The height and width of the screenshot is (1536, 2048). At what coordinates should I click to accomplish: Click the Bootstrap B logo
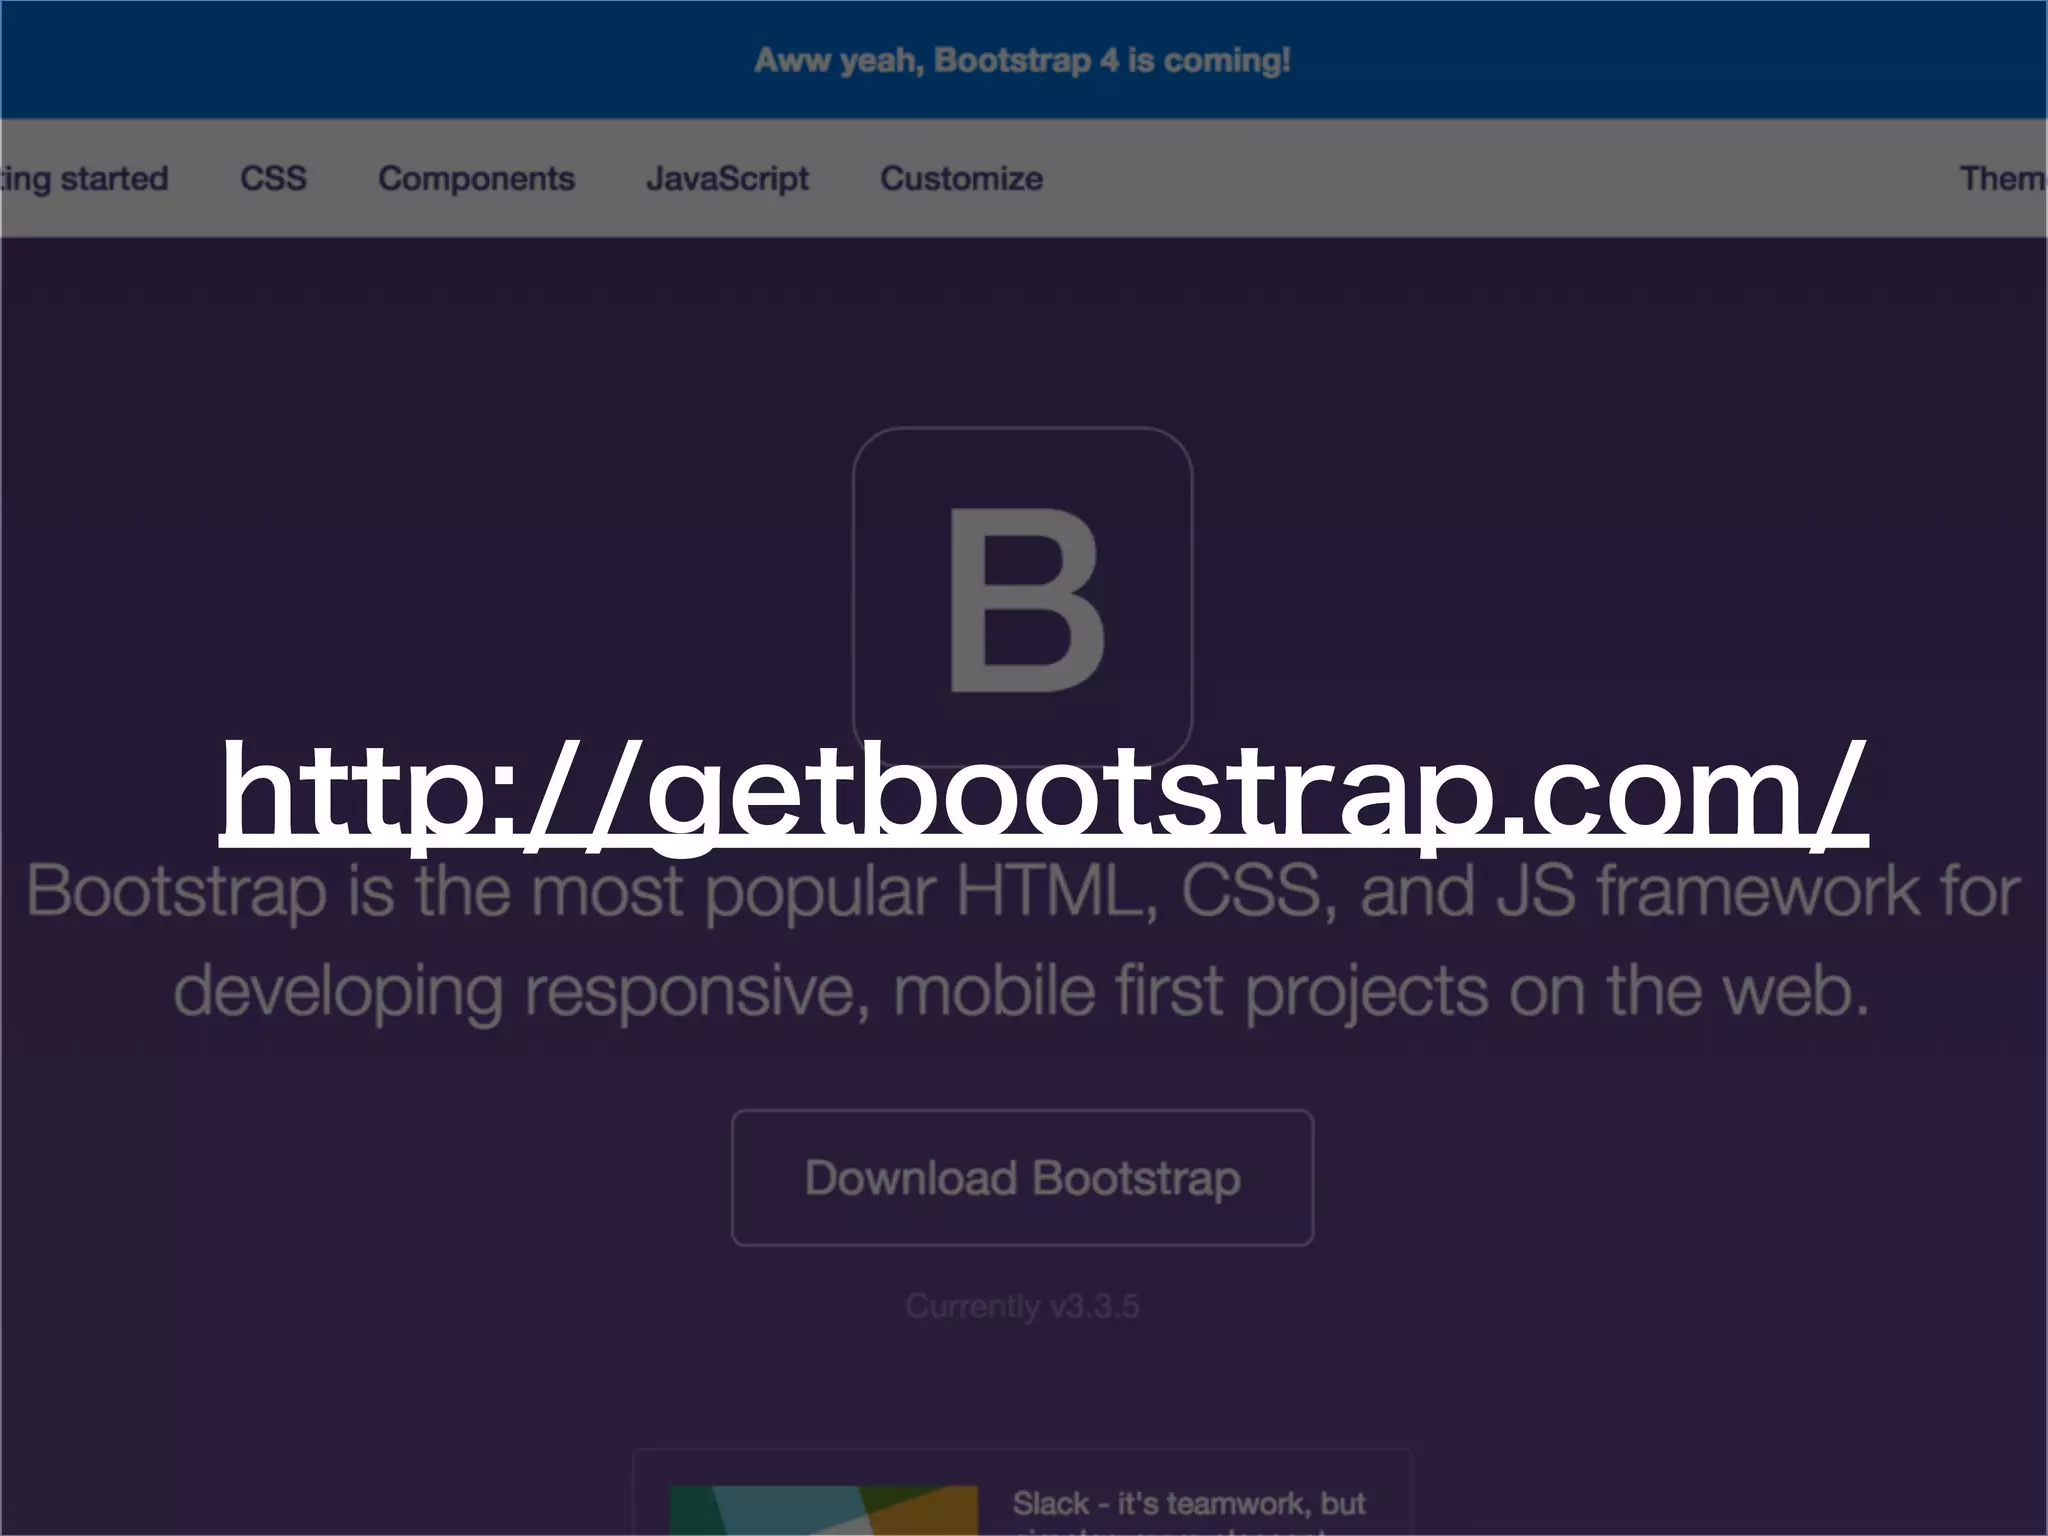tap(1022, 597)
